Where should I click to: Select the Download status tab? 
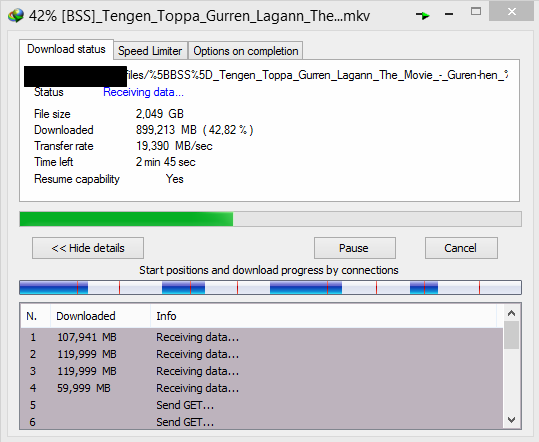point(66,49)
